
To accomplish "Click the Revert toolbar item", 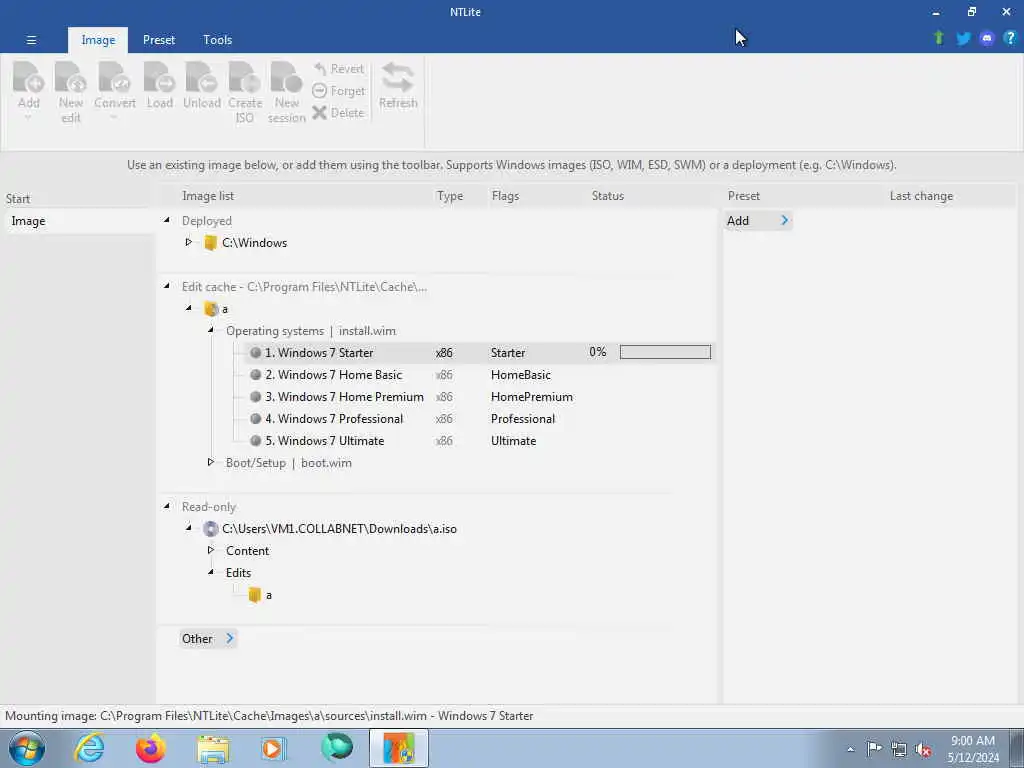I will click(x=338, y=69).
